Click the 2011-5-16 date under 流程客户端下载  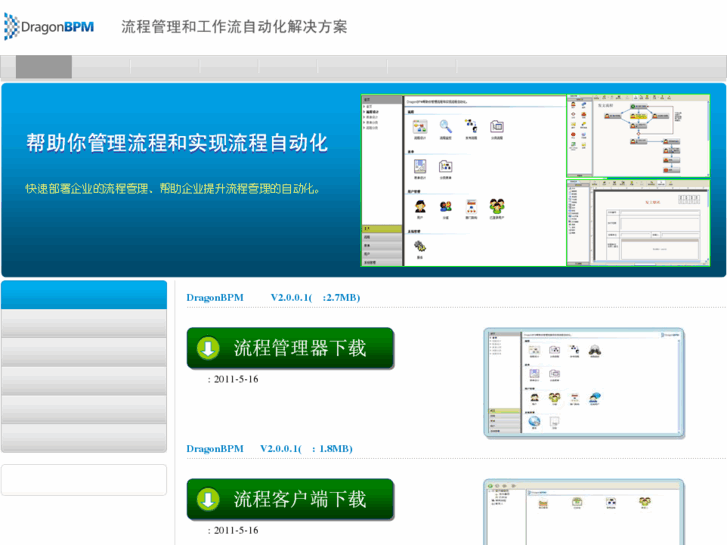click(236, 530)
